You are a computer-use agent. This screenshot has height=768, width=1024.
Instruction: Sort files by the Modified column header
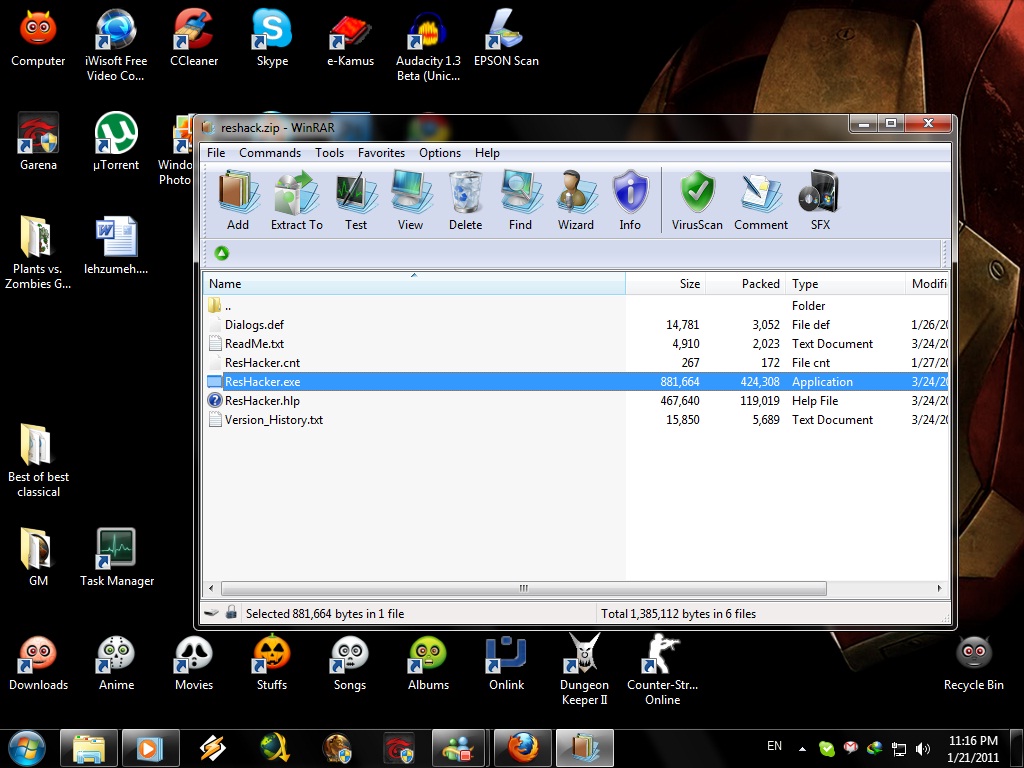pos(927,283)
